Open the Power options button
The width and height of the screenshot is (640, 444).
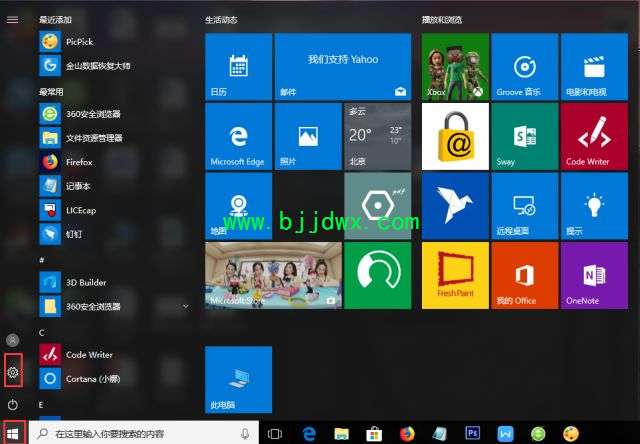[13, 405]
